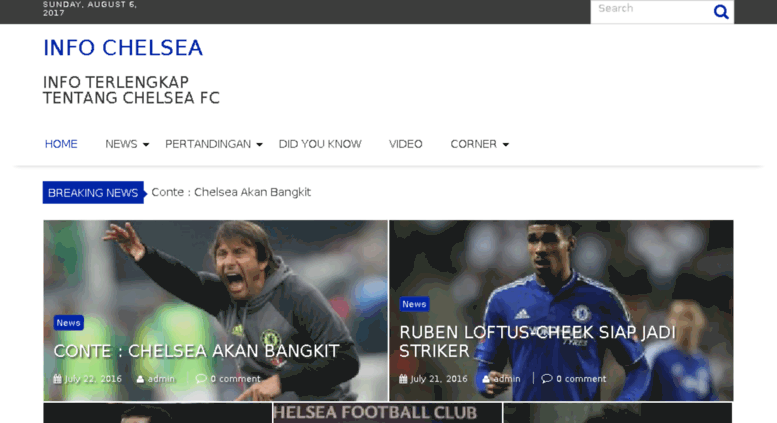Click News tag on Loftus-Cheek article
Viewport: 777px width, 423px height.
[x=414, y=304]
